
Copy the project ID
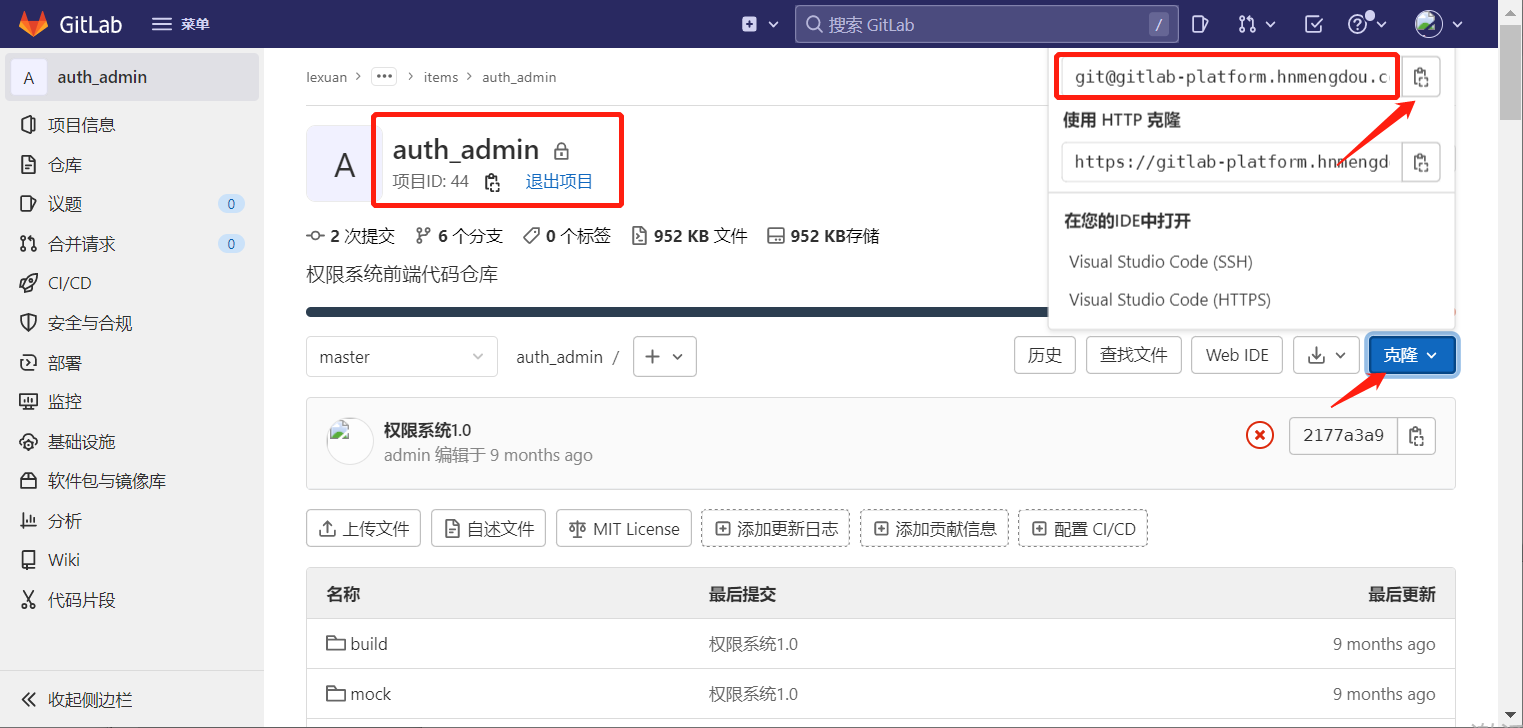[x=492, y=182]
